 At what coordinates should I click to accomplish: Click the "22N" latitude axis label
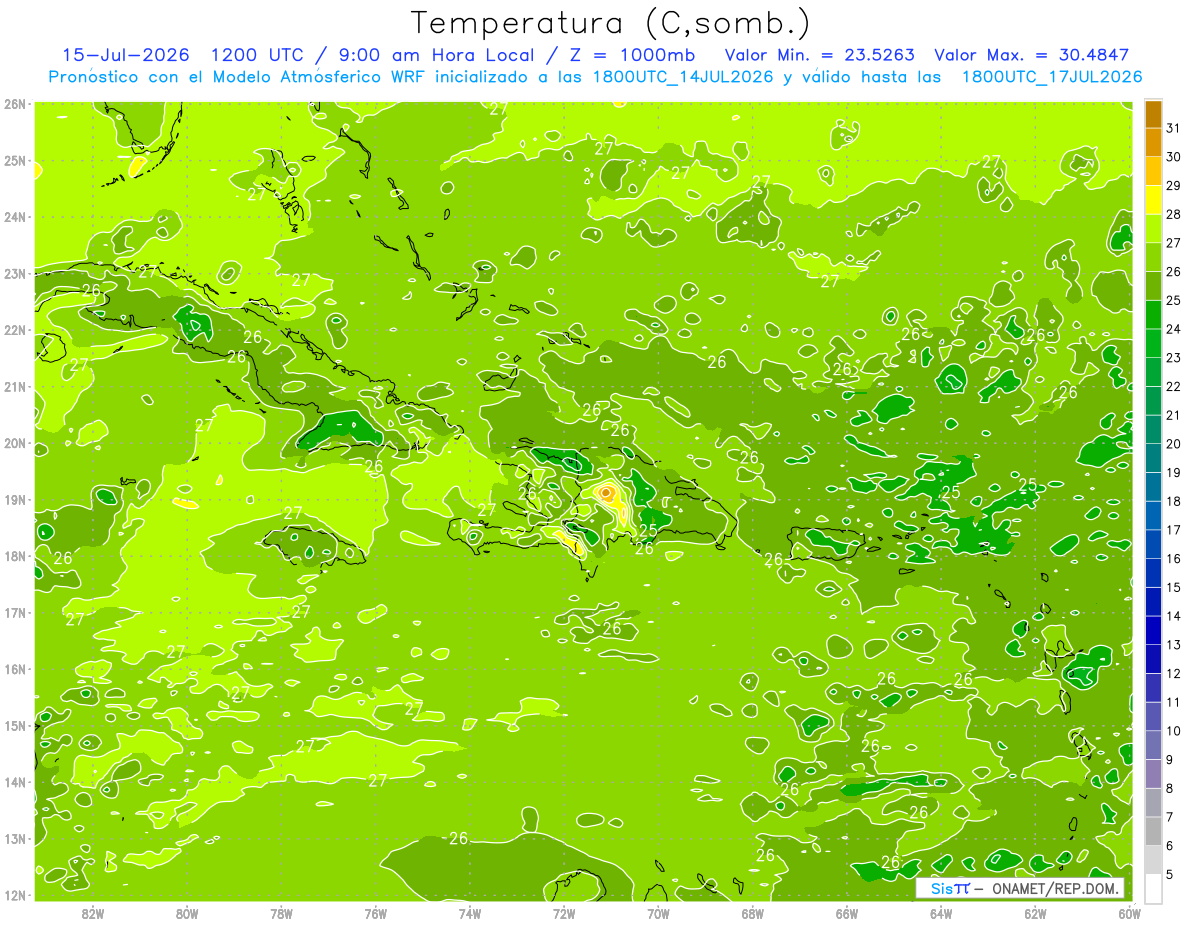(x=14, y=330)
